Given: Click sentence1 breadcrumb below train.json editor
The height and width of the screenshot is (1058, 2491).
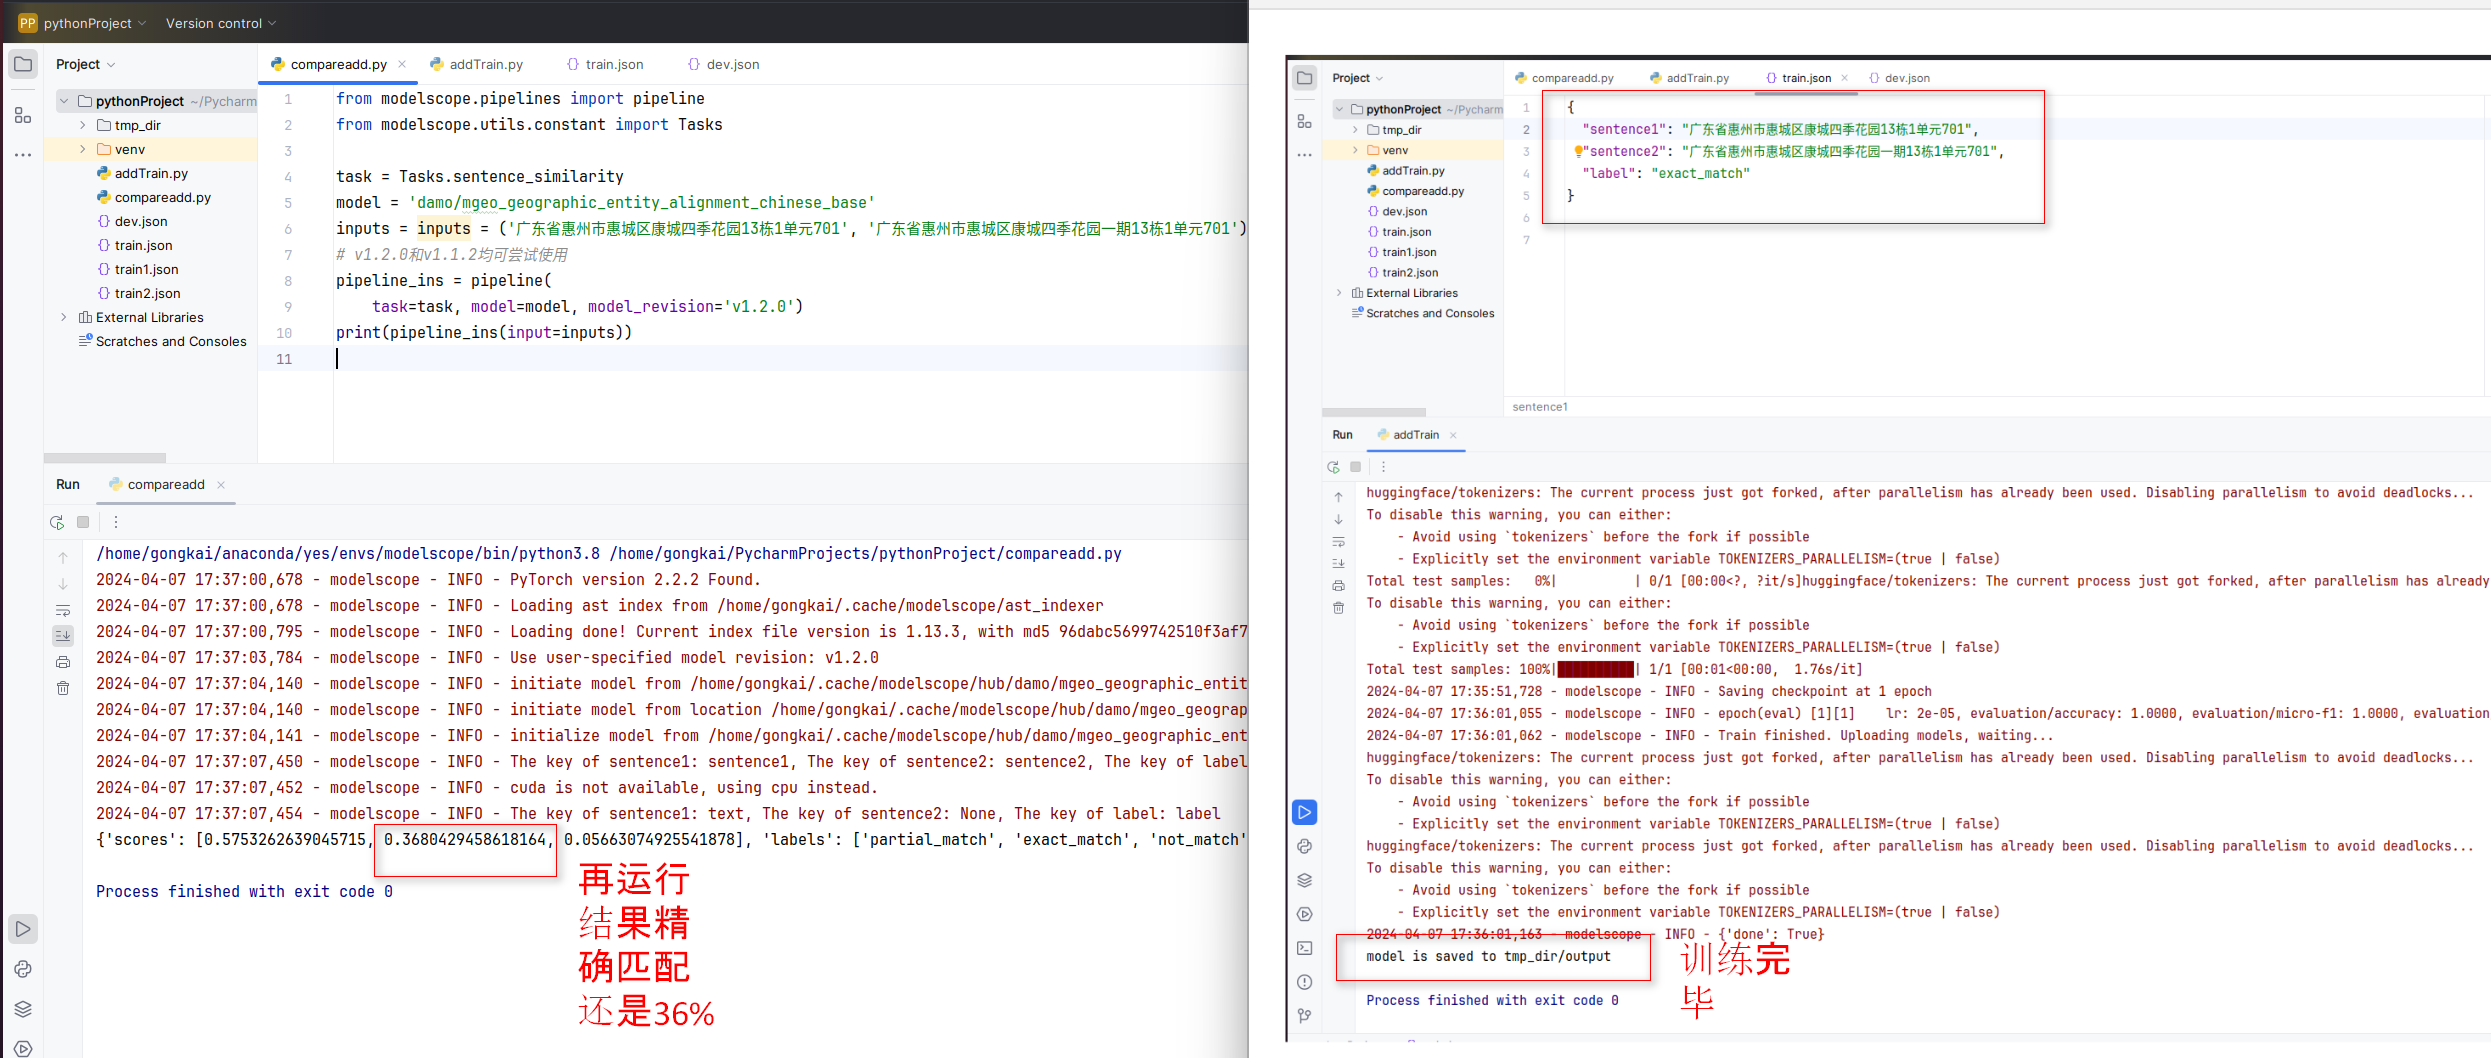Looking at the screenshot, I should pyautogui.click(x=1540, y=407).
